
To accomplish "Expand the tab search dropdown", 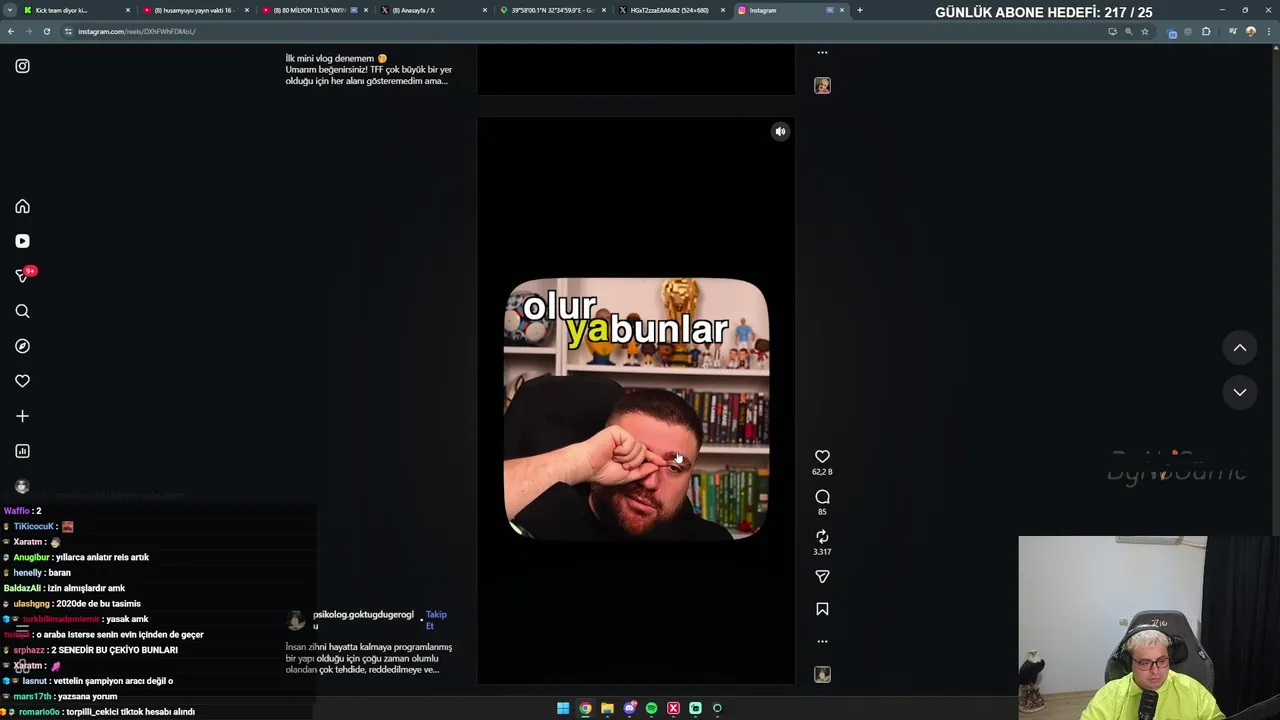I will click(x=8, y=10).
